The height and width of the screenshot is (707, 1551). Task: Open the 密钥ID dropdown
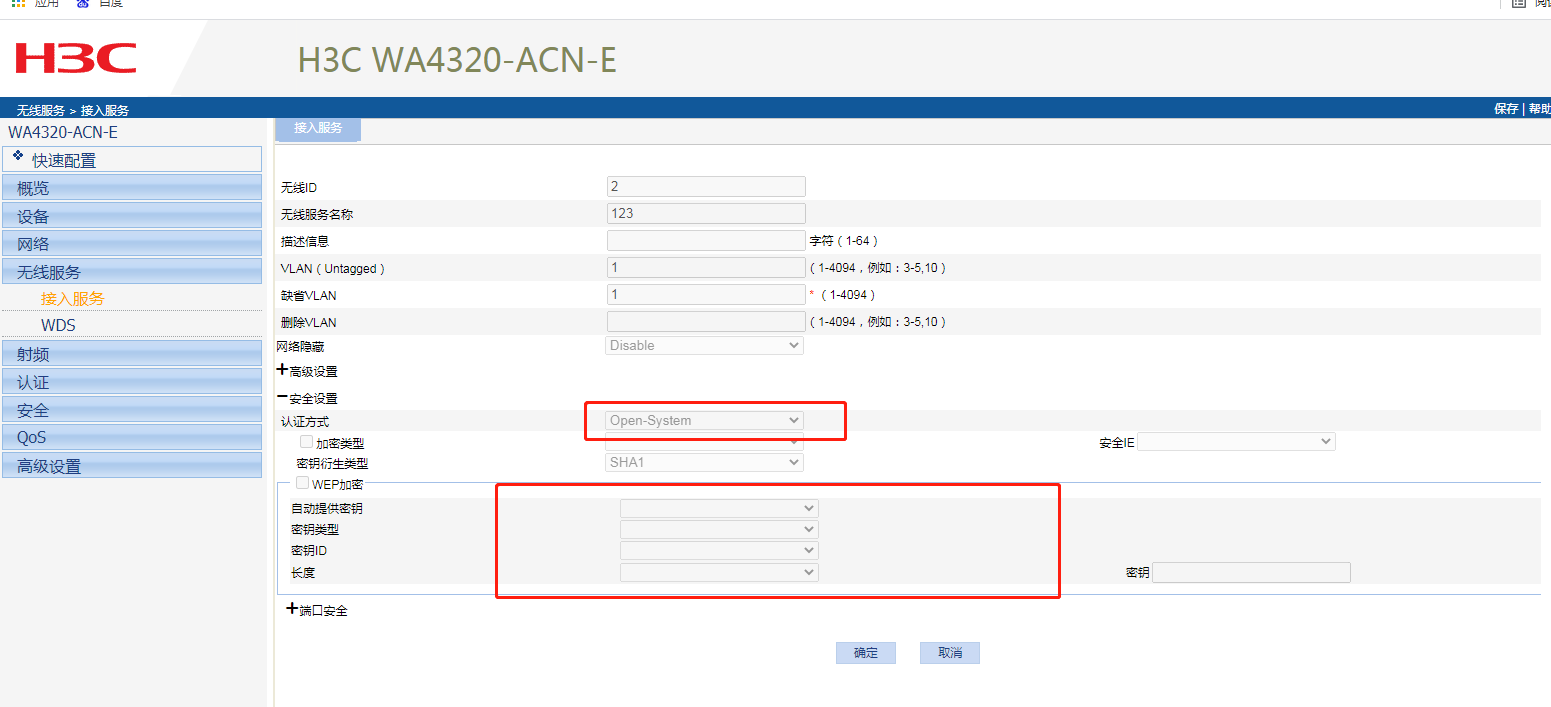[719, 550]
